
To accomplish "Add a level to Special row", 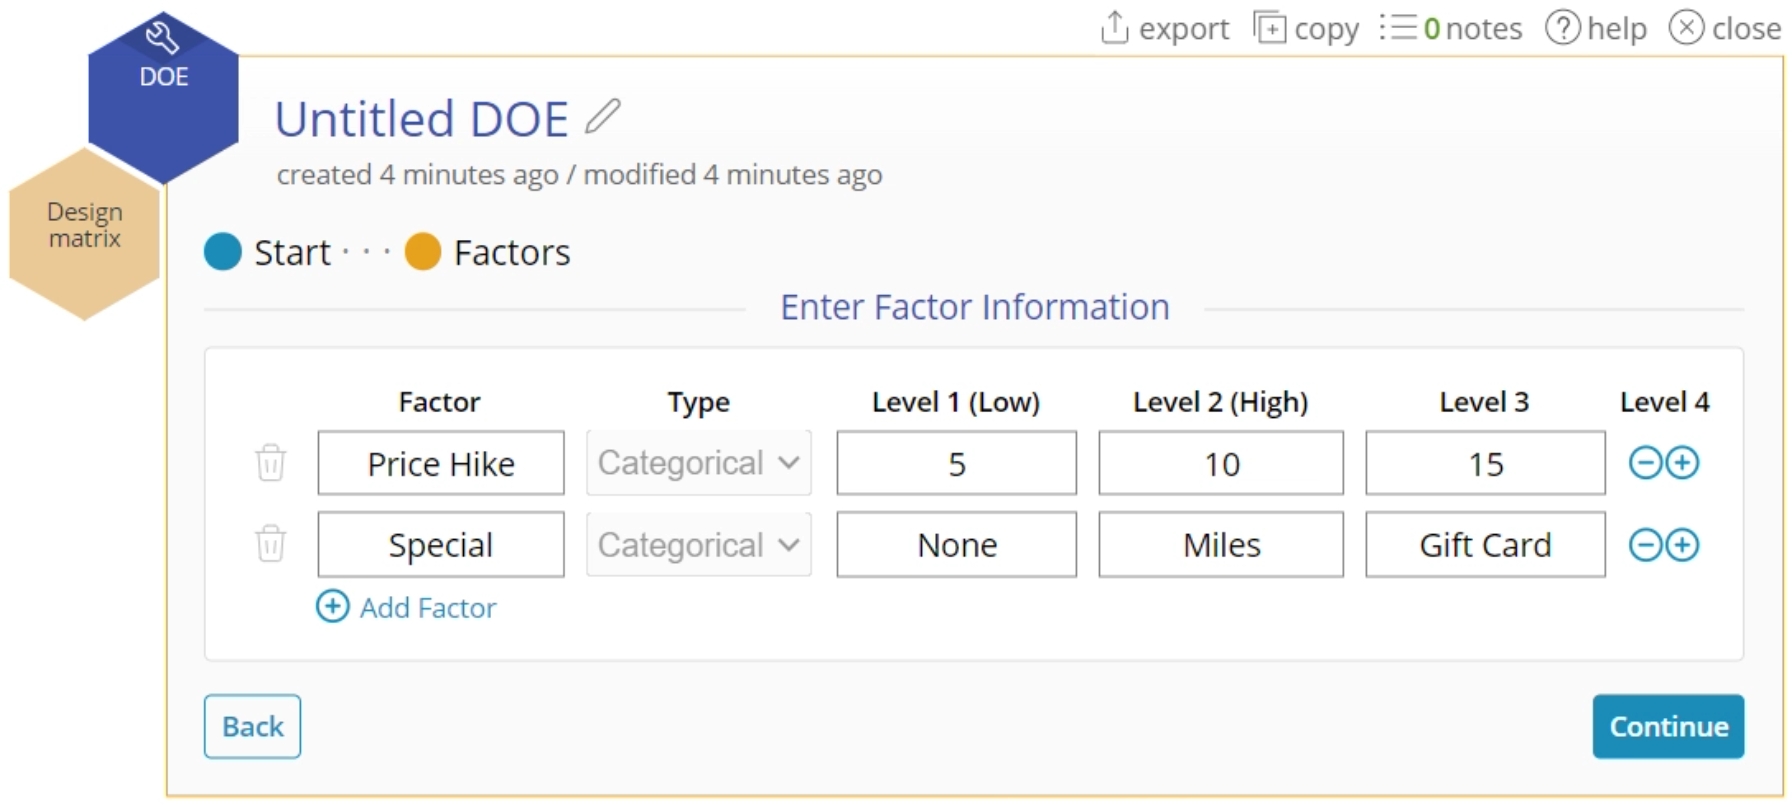I will pyautogui.click(x=1683, y=545).
